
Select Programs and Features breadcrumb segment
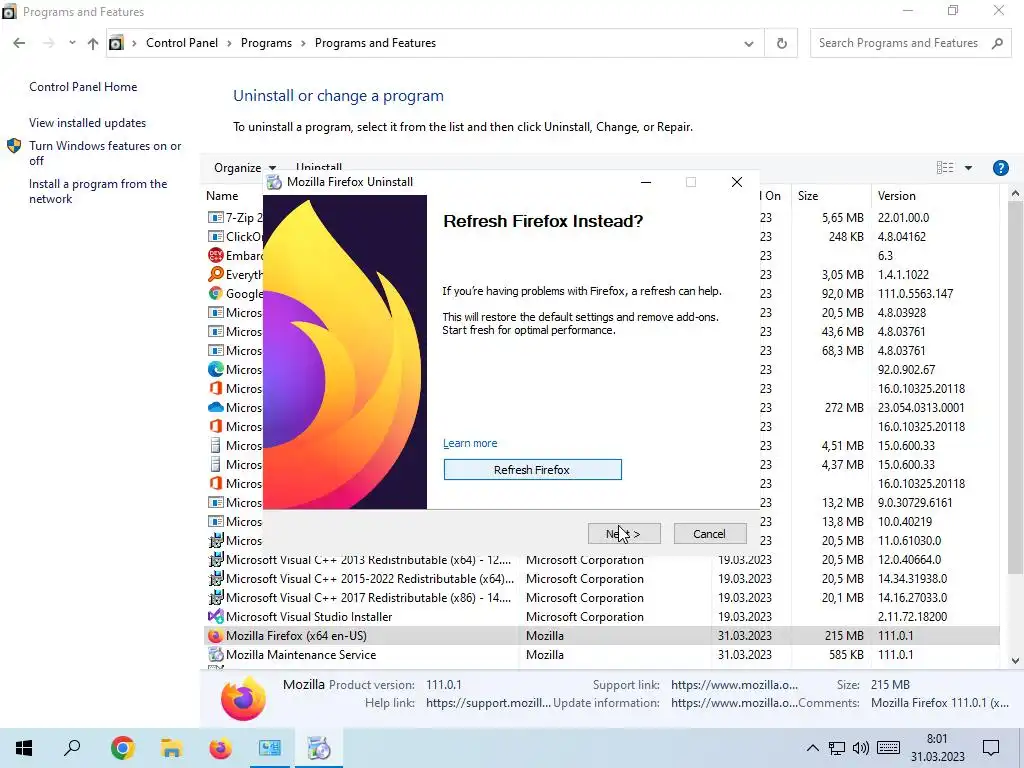(375, 43)
